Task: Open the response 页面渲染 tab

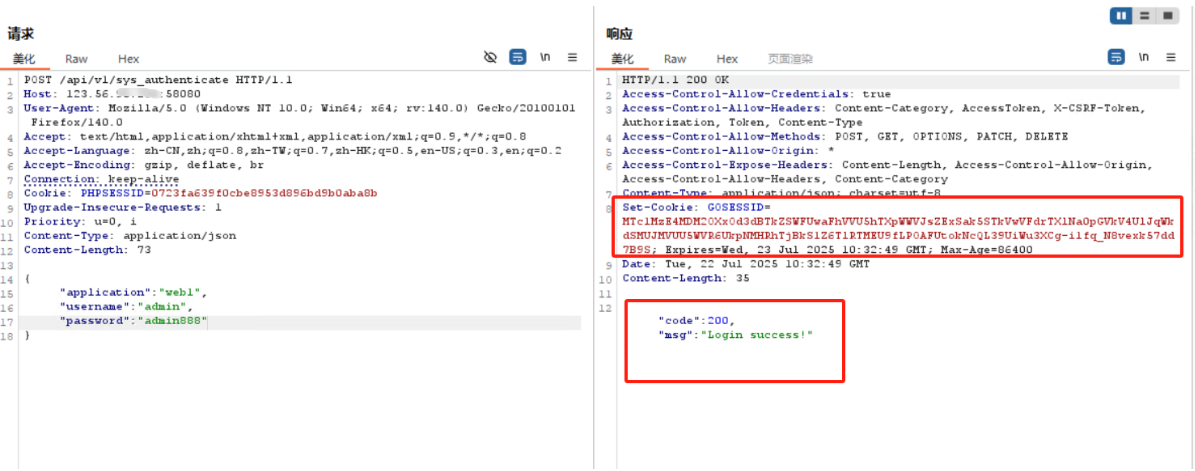Action: click(x=790, y=59)
